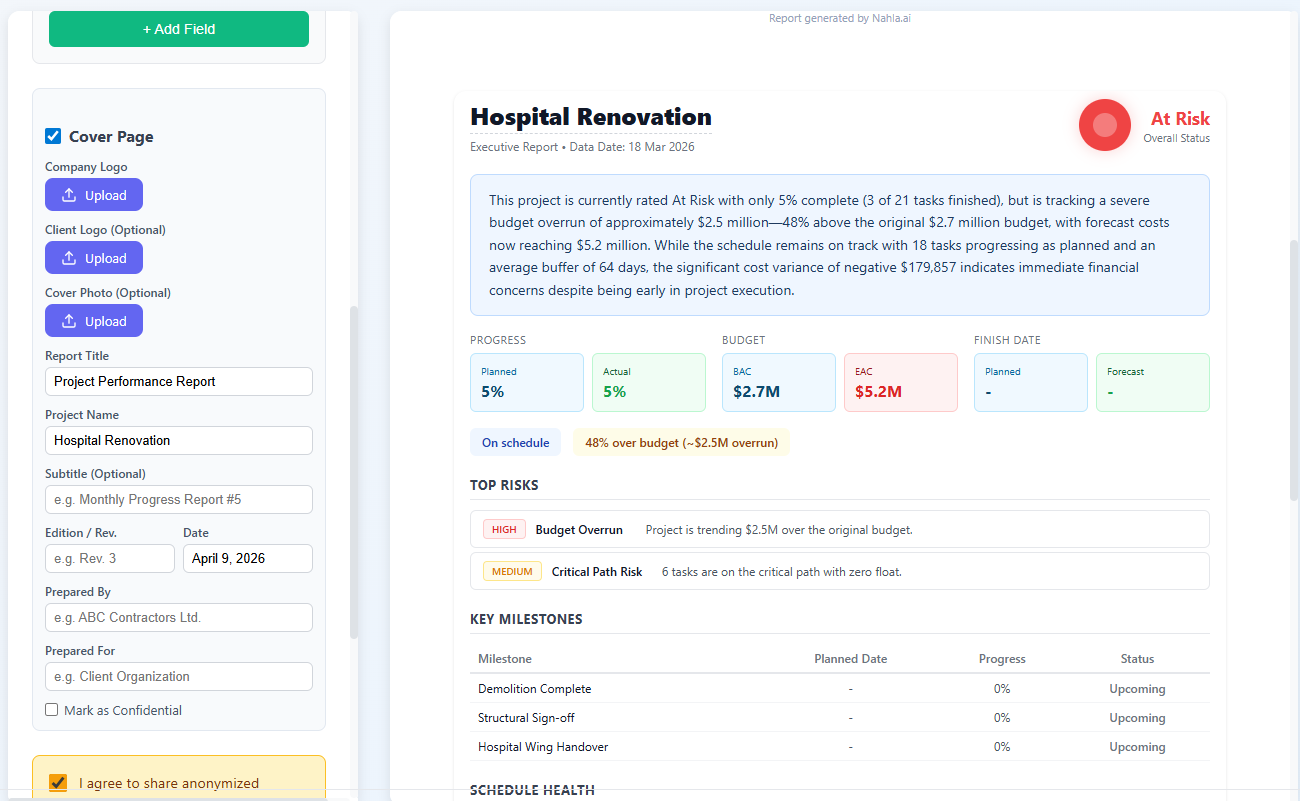Screen dimensions: 1300x801
Task: Click the Planned progress 5% card
Action: (x=527, y=382)
